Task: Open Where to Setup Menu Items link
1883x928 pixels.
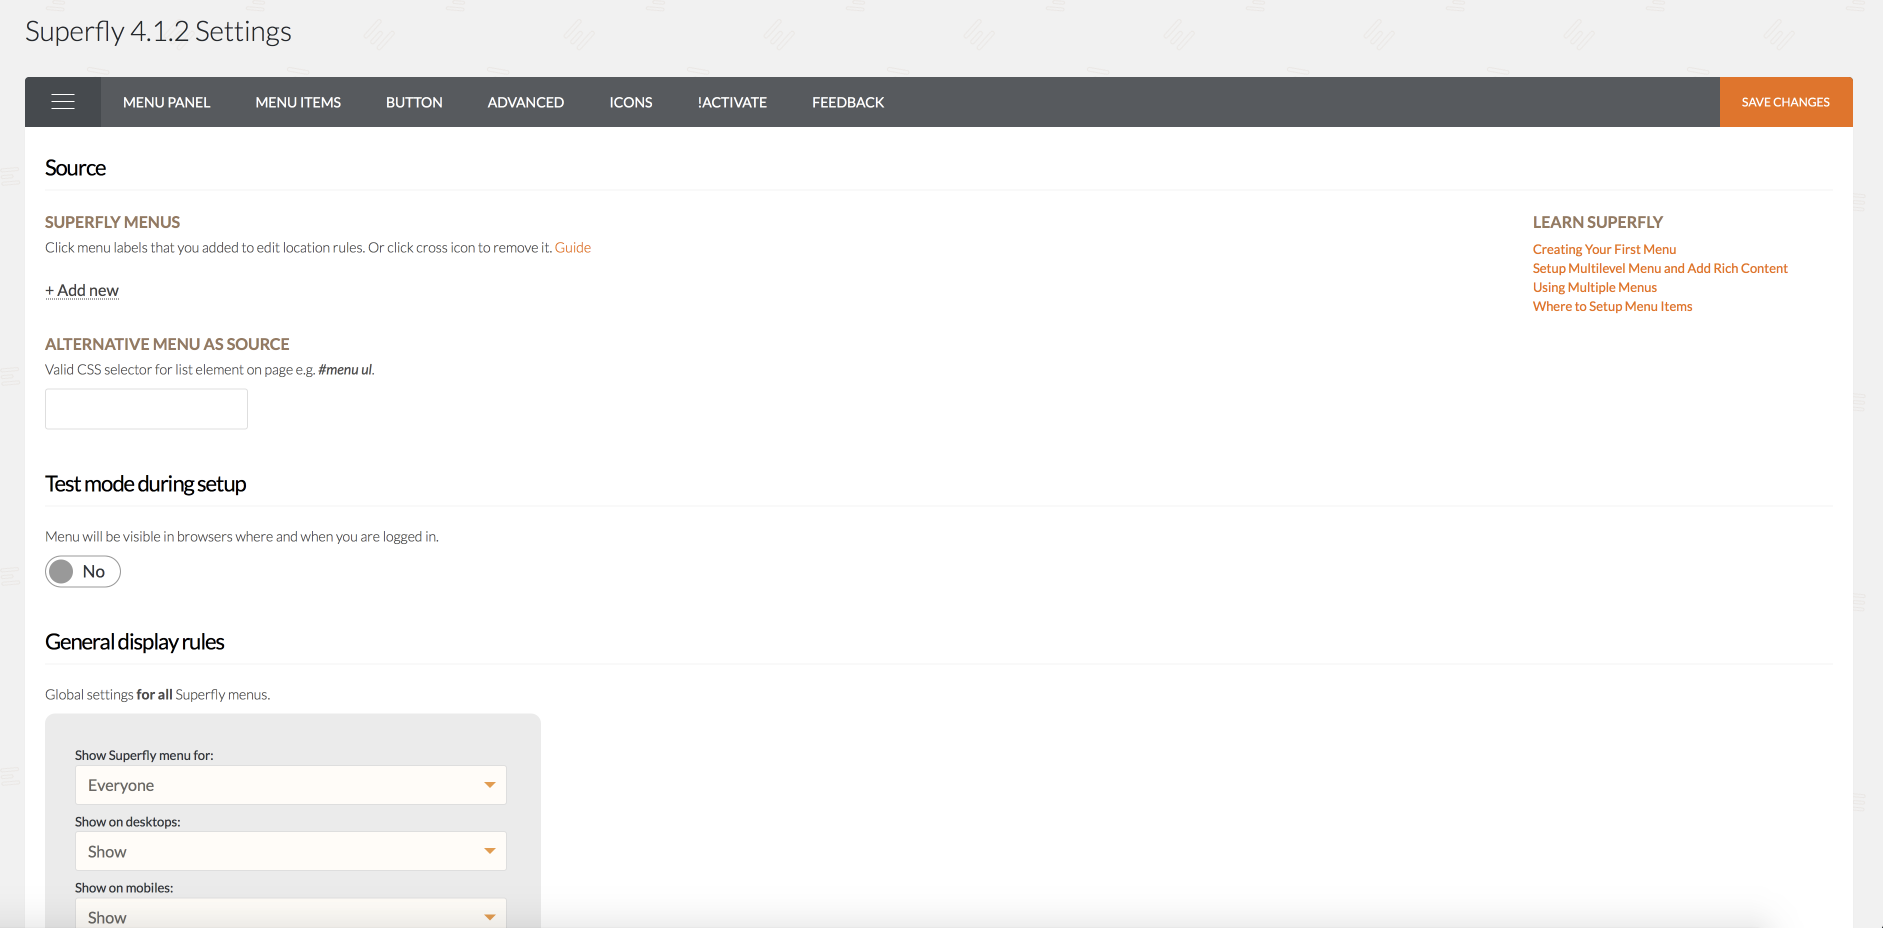Action: coord(1612,307)
